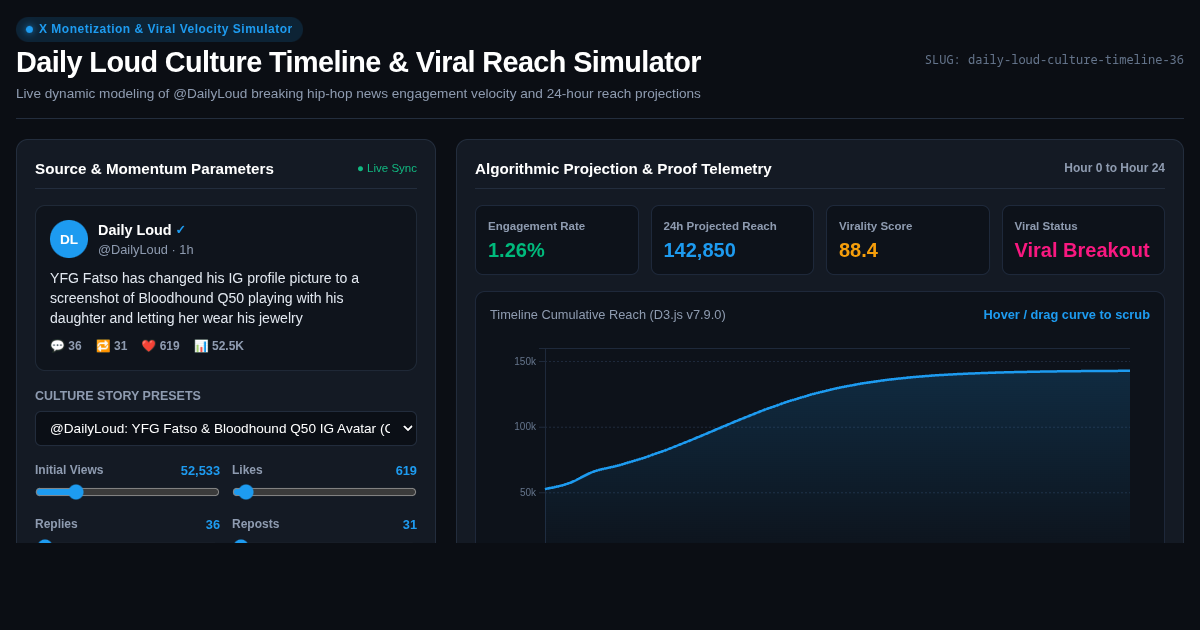
Task: Click the Hour 0 to Hour 24 label
Action: [1114, 168]
